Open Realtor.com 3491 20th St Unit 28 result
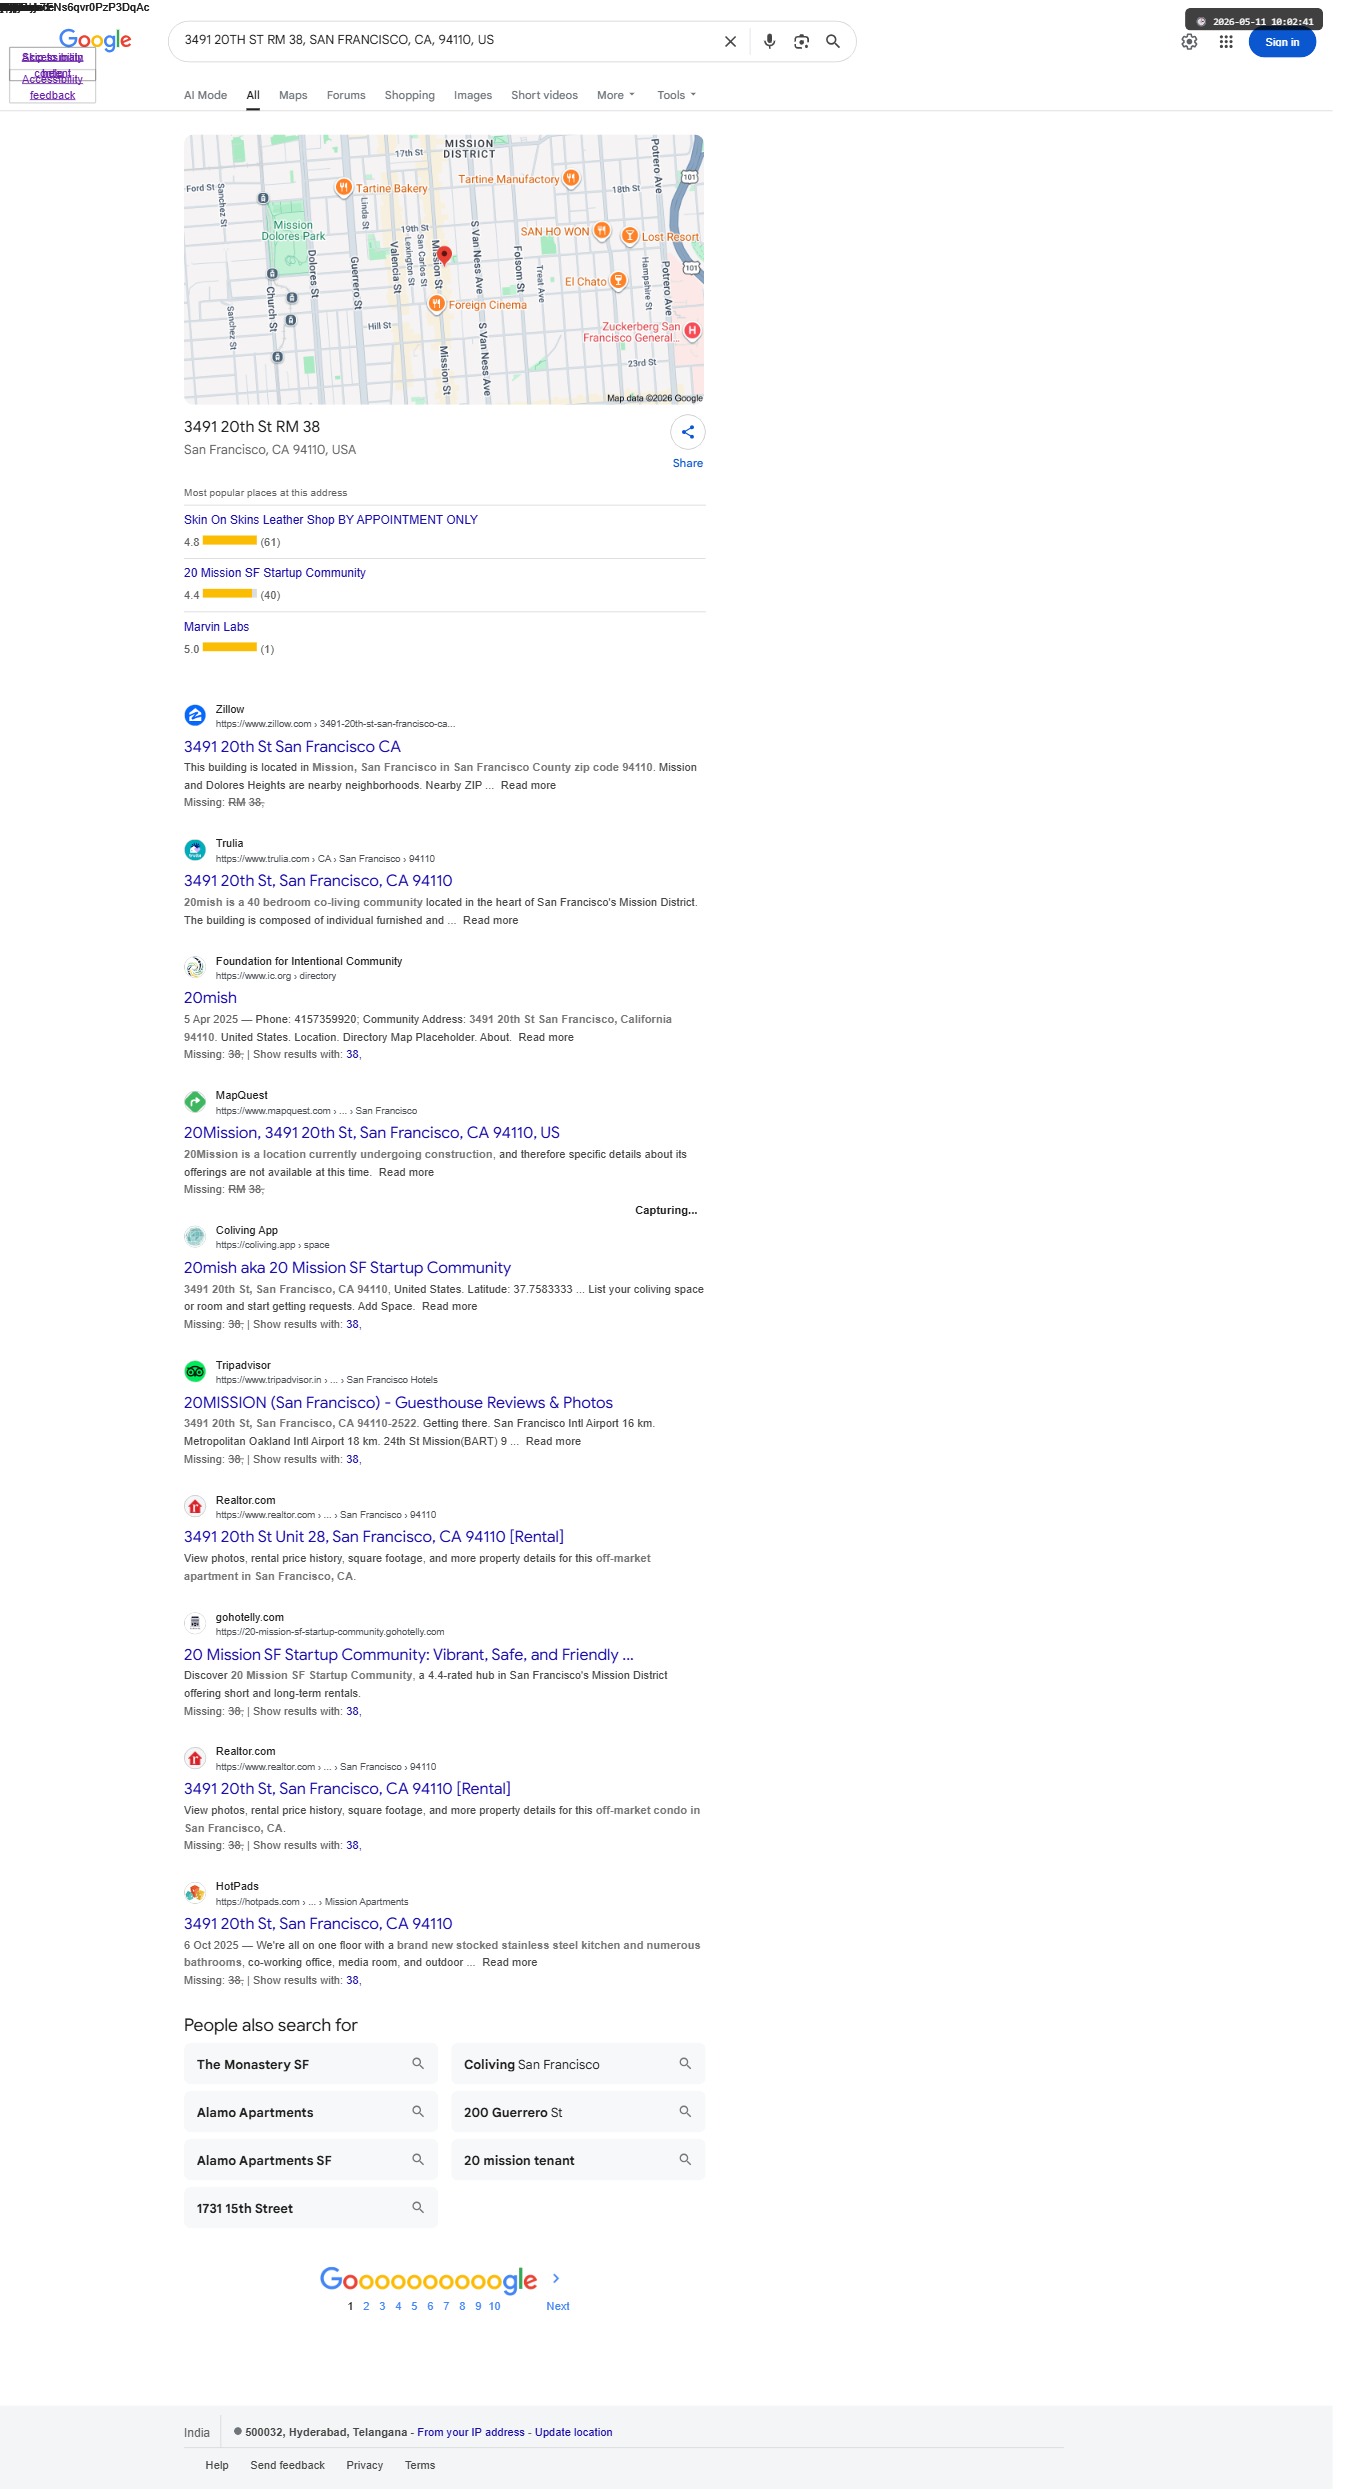Screen dimensions: 1348x2489 tap(374, 1537)
